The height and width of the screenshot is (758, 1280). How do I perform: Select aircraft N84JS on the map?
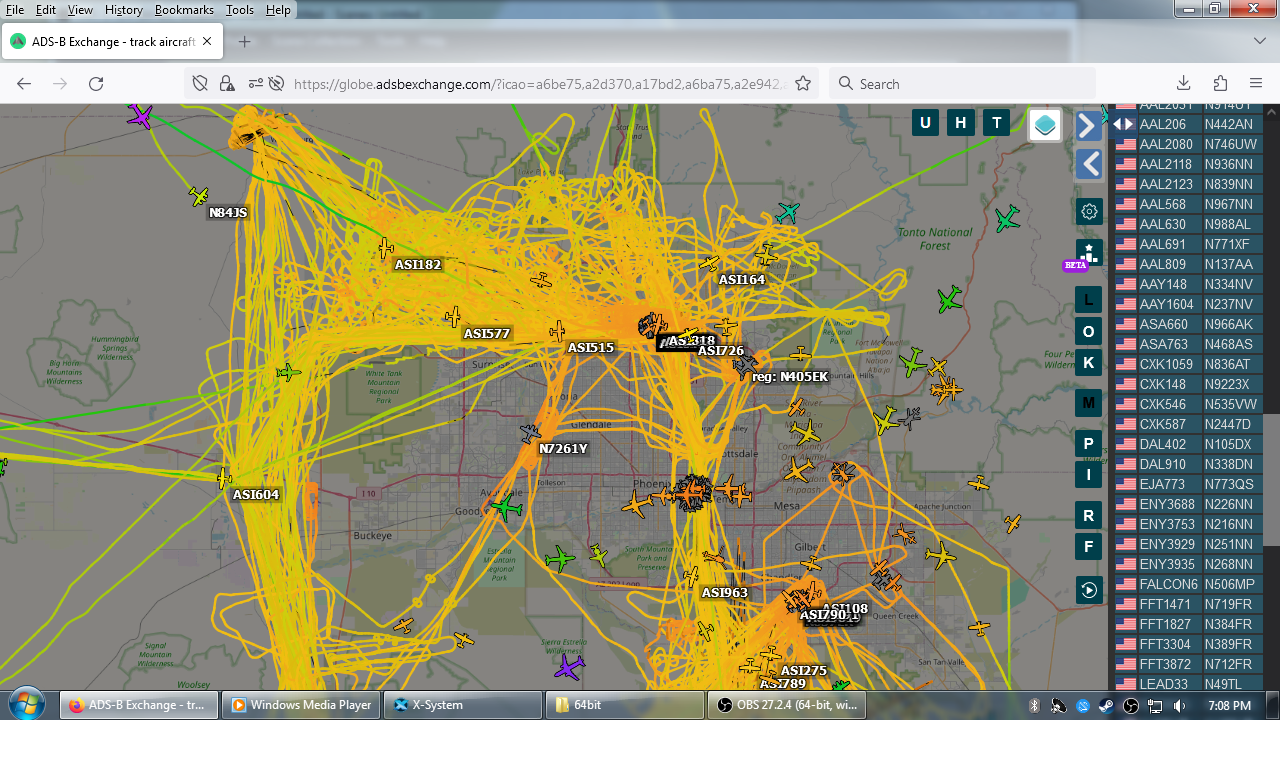199,196
